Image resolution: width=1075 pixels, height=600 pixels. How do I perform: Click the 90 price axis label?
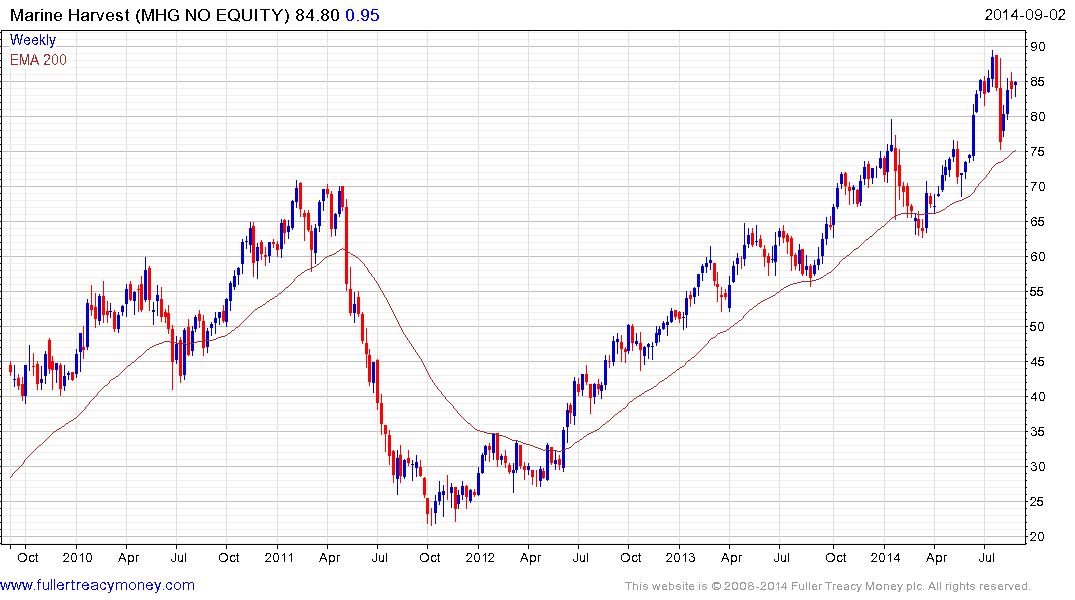[x=1038, y=47]
